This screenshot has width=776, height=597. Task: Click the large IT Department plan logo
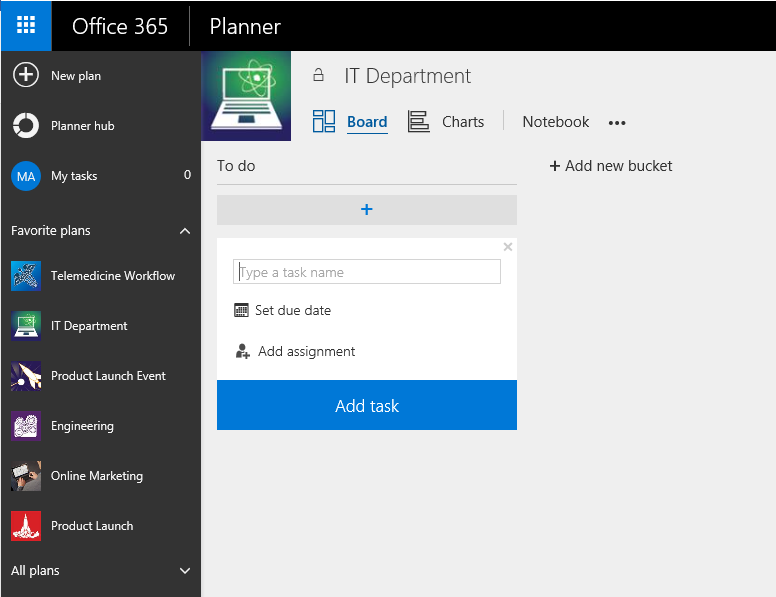pos(246,96)
